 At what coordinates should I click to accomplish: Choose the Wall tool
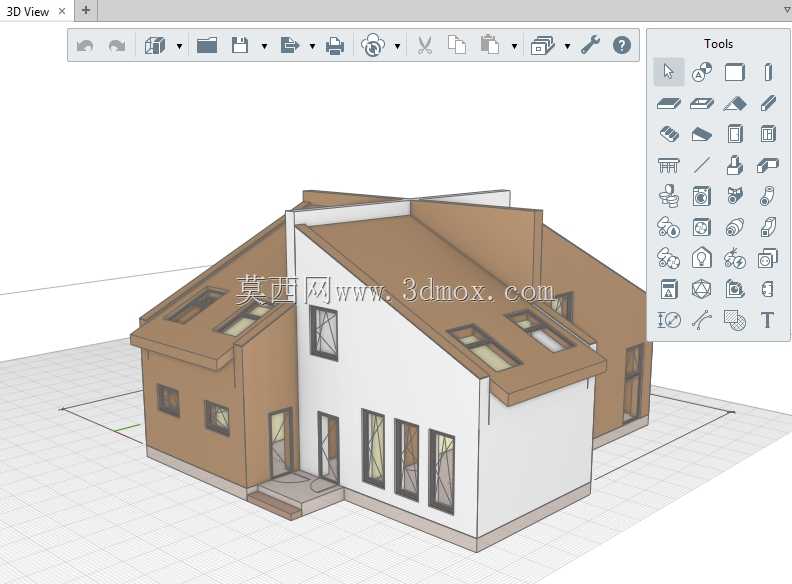[735, 72]
